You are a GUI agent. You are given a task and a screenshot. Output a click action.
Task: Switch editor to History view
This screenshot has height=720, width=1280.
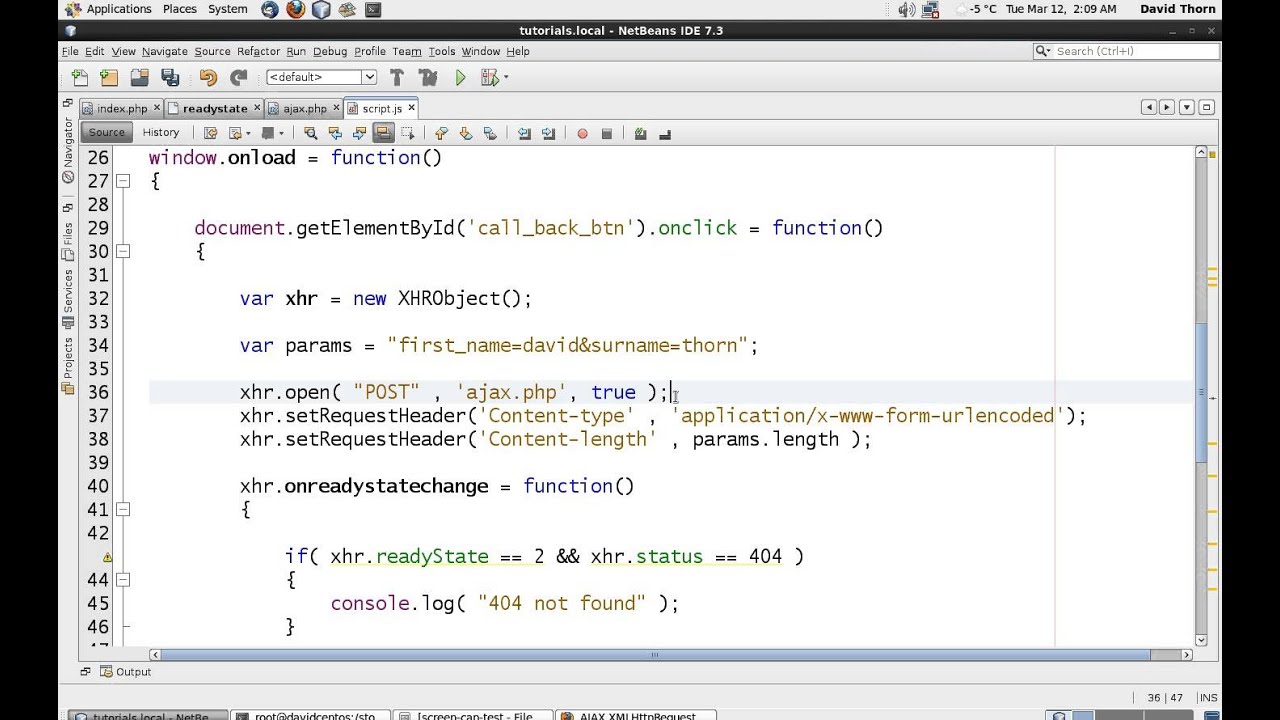pyautogui.click(x=160, y=132)
